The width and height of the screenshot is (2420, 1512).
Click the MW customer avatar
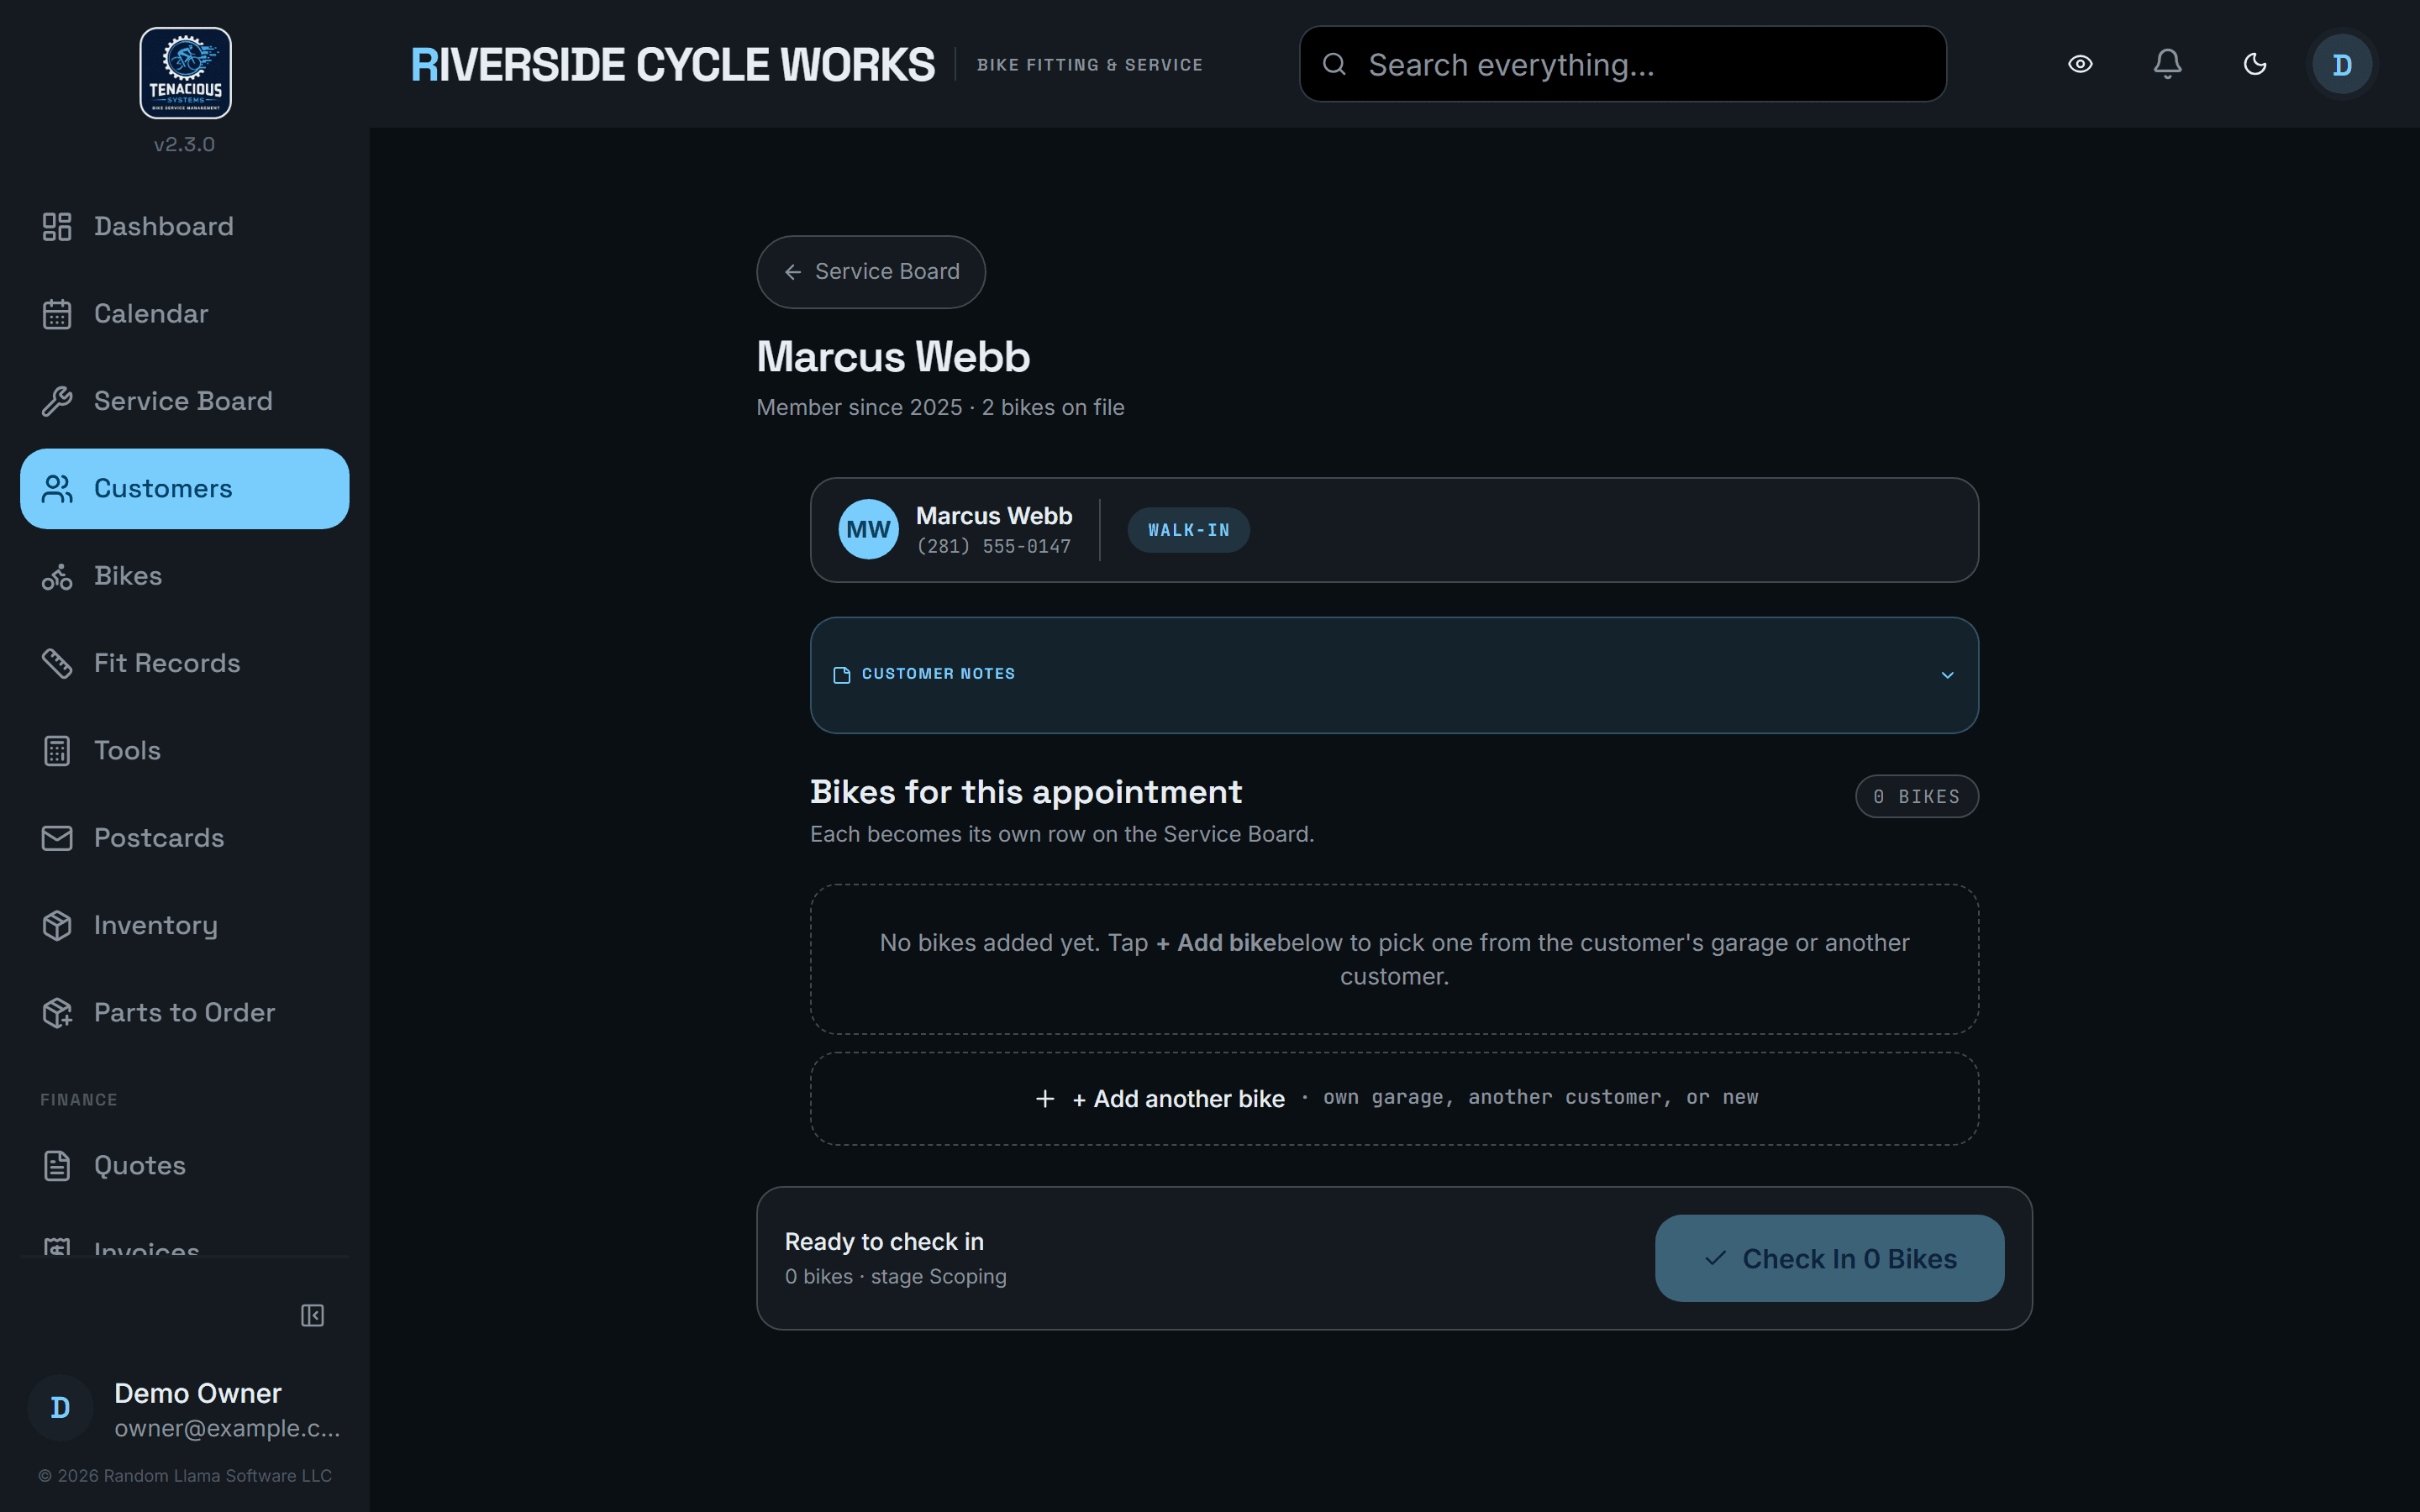click(x=868, y=530)
